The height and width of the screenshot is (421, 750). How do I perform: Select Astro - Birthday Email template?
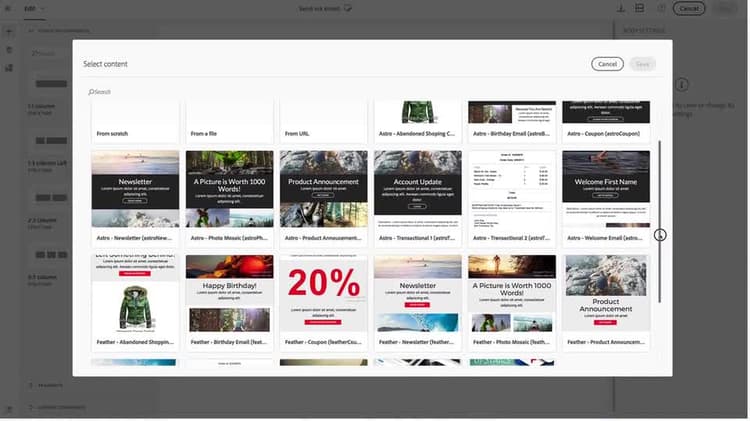[512, 122]
